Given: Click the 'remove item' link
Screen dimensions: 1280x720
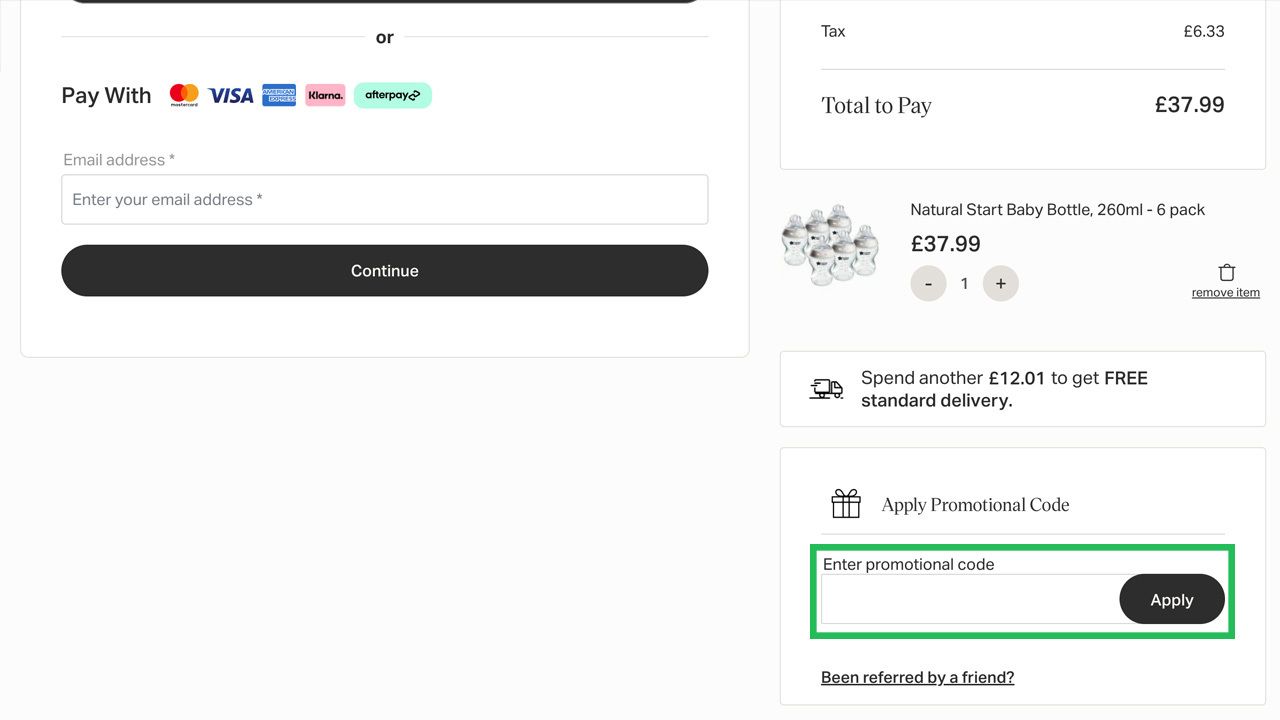Looking at the screenshot, I should [x=1226, y=293].
